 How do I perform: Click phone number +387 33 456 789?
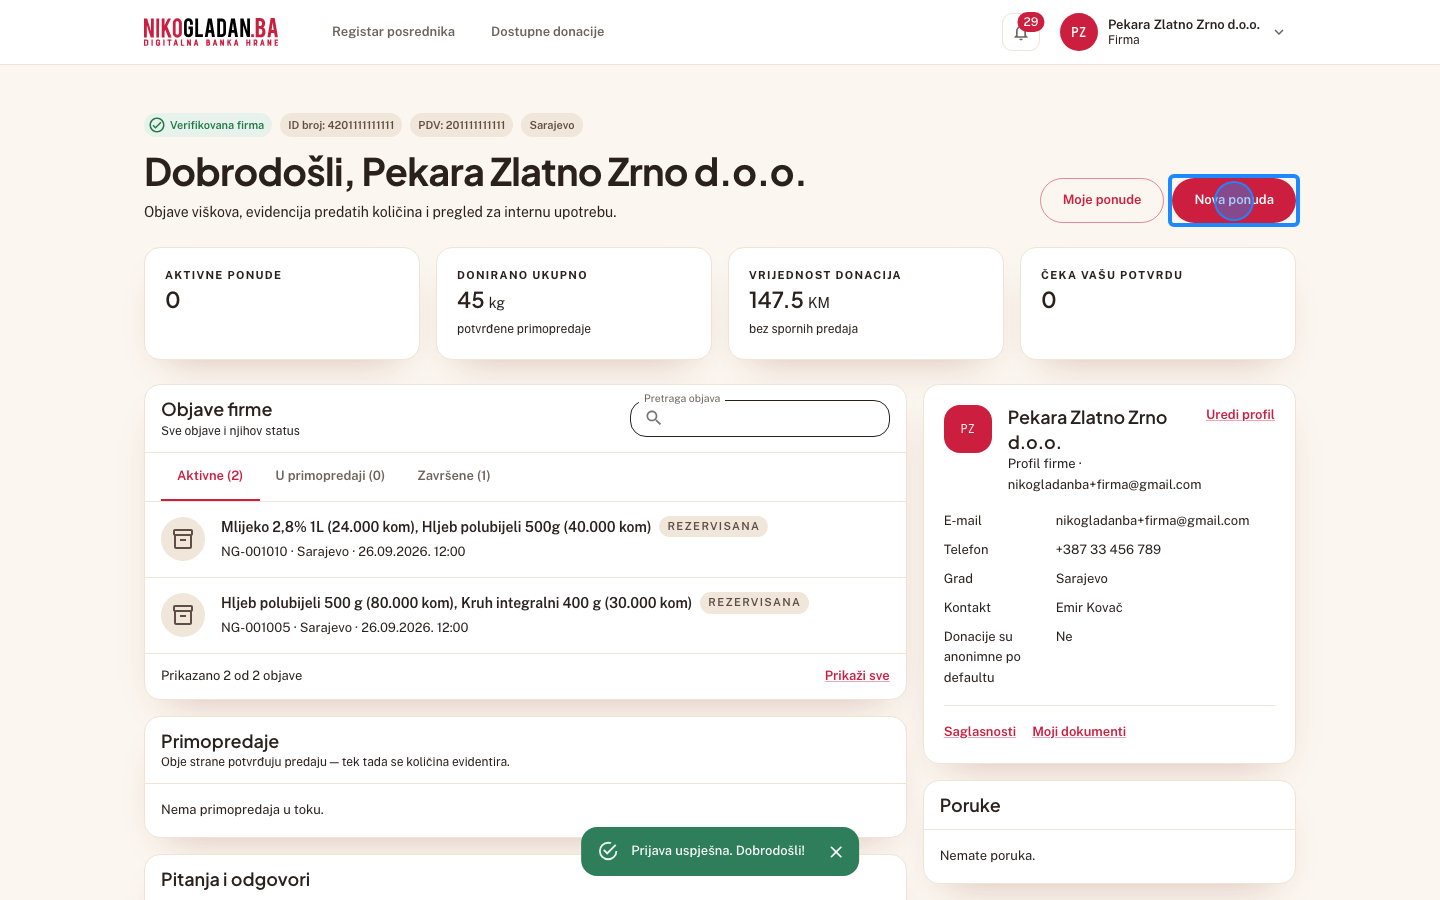[x=1108, y=550]
